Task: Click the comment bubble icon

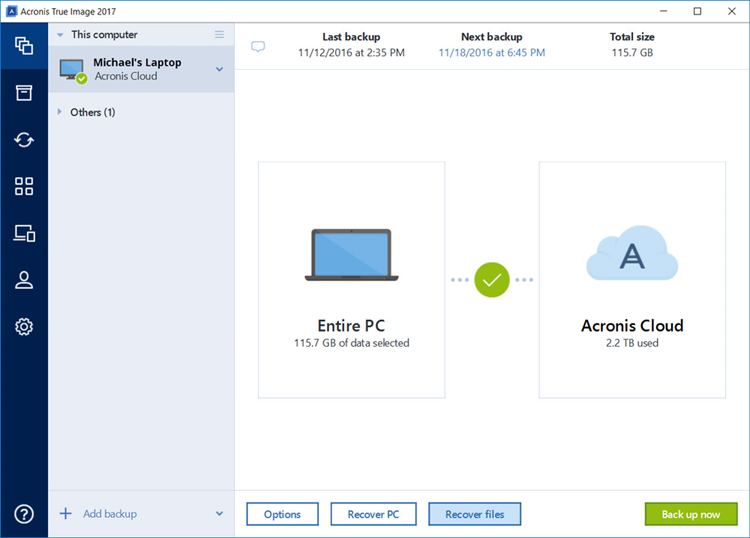Action: [x=258, y=47]
